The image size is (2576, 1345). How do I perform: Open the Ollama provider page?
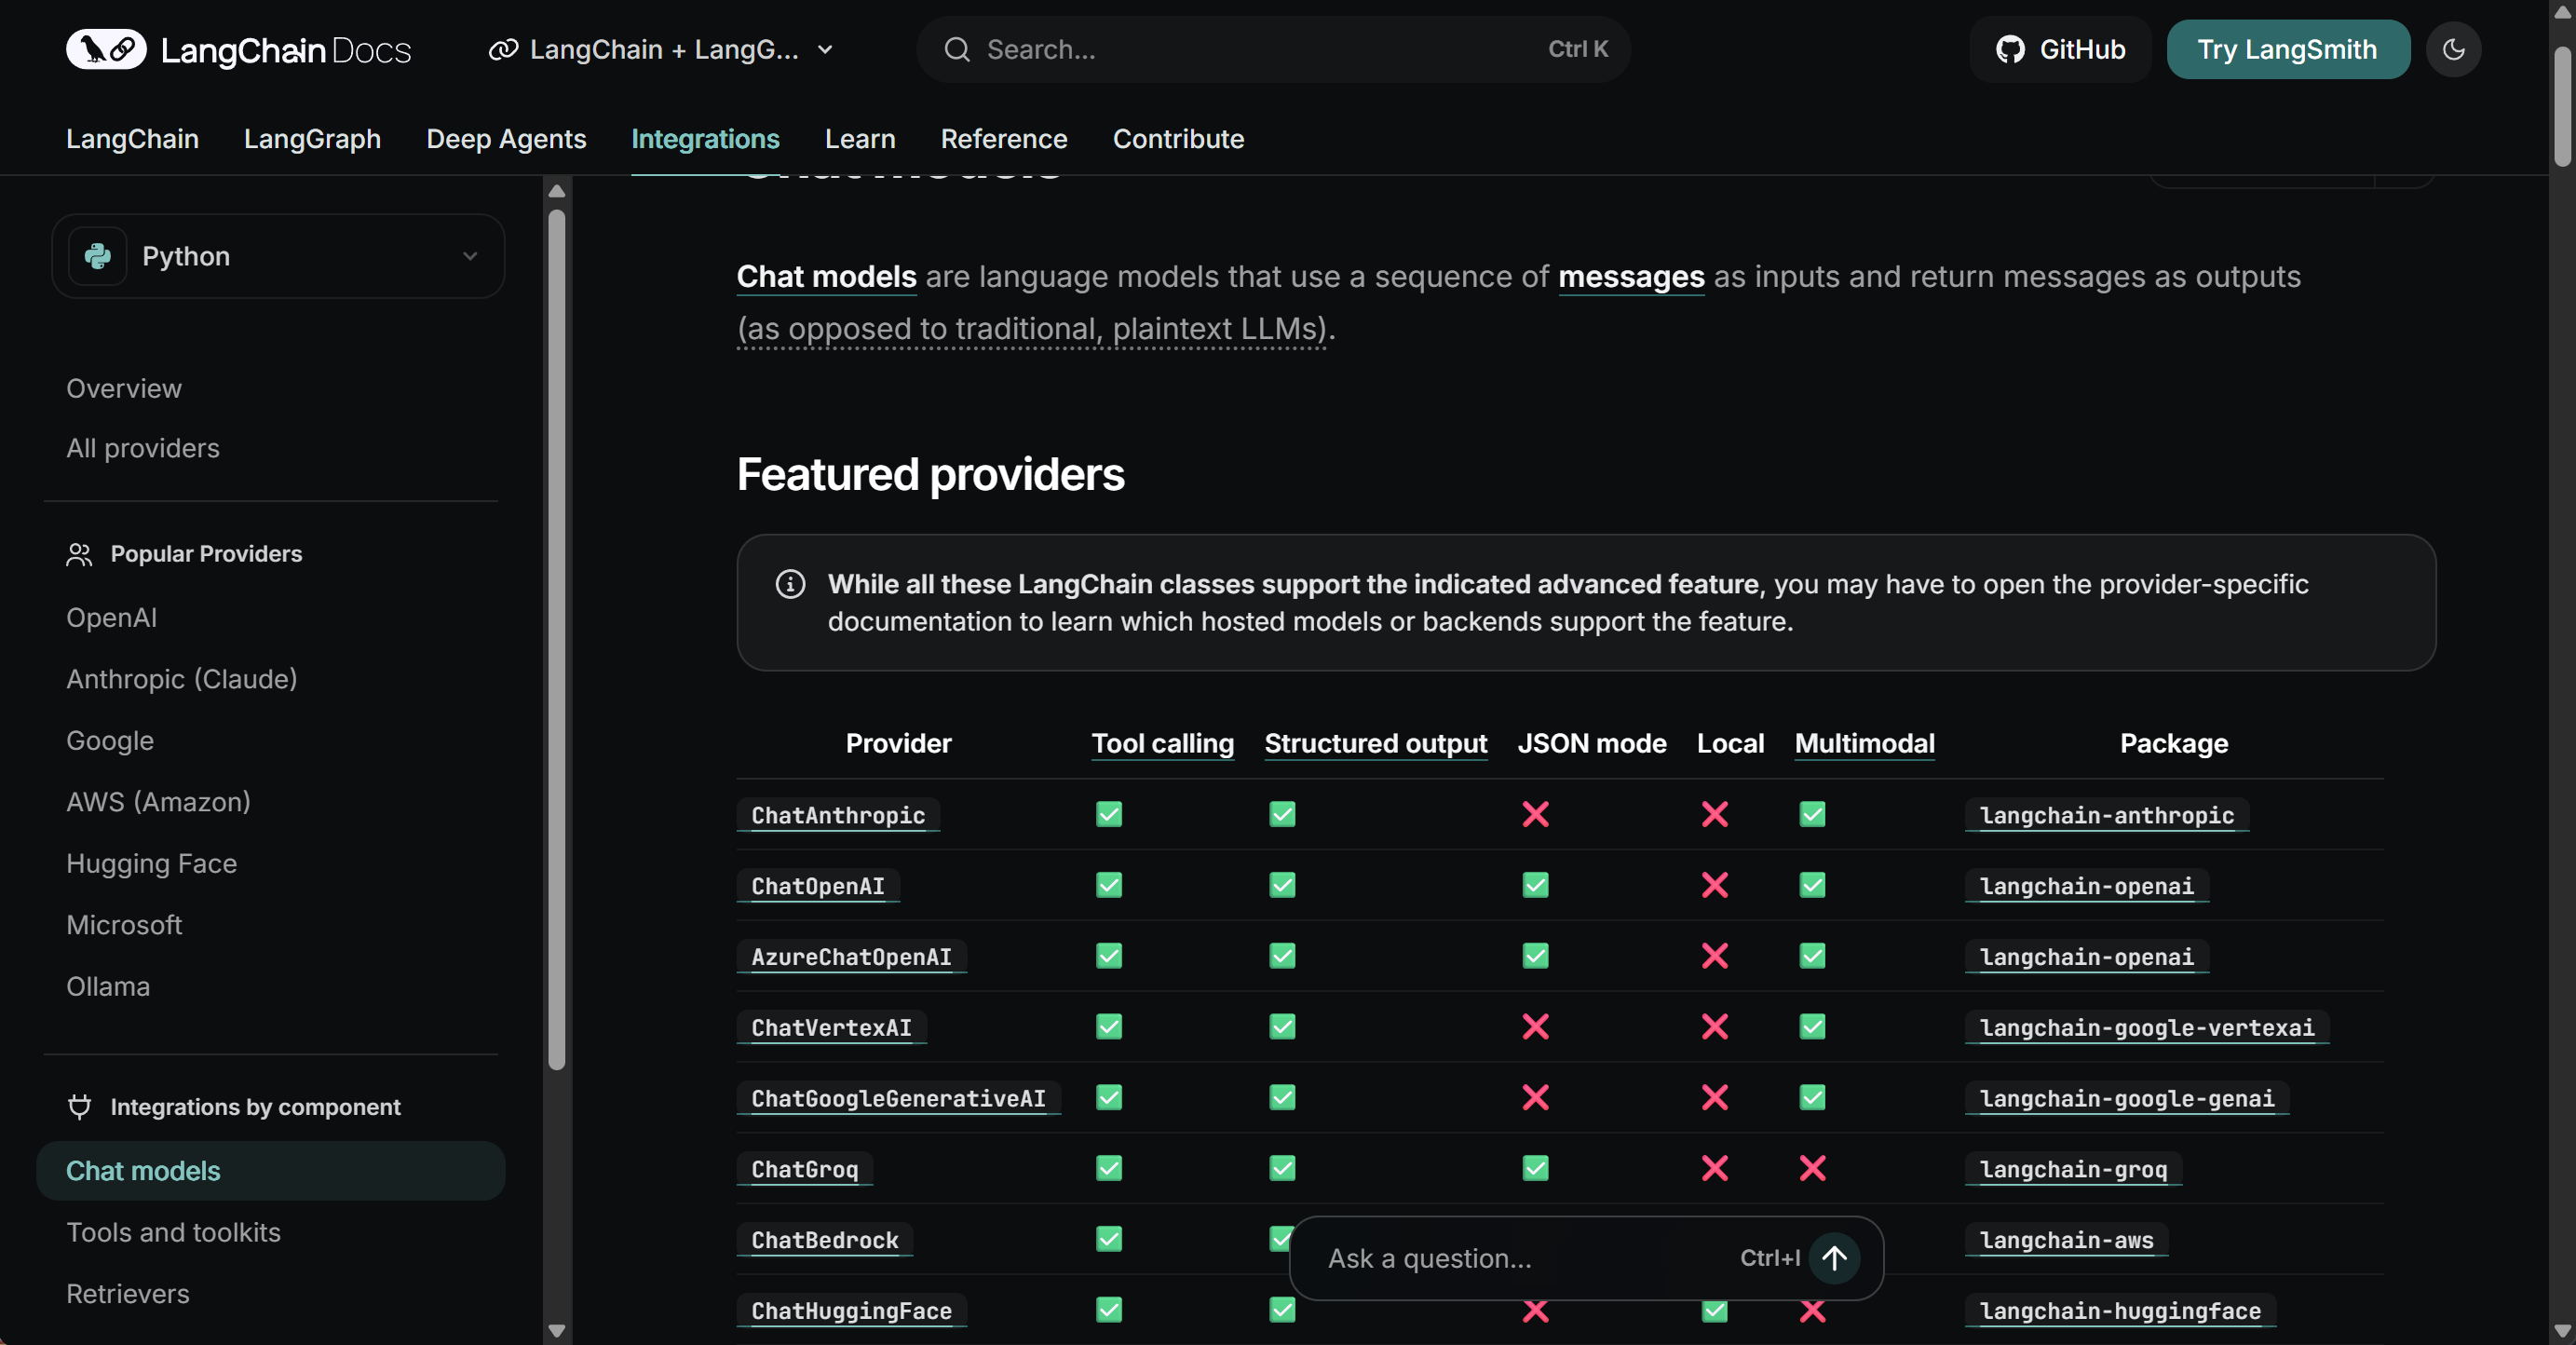click(x=108, y=986)
